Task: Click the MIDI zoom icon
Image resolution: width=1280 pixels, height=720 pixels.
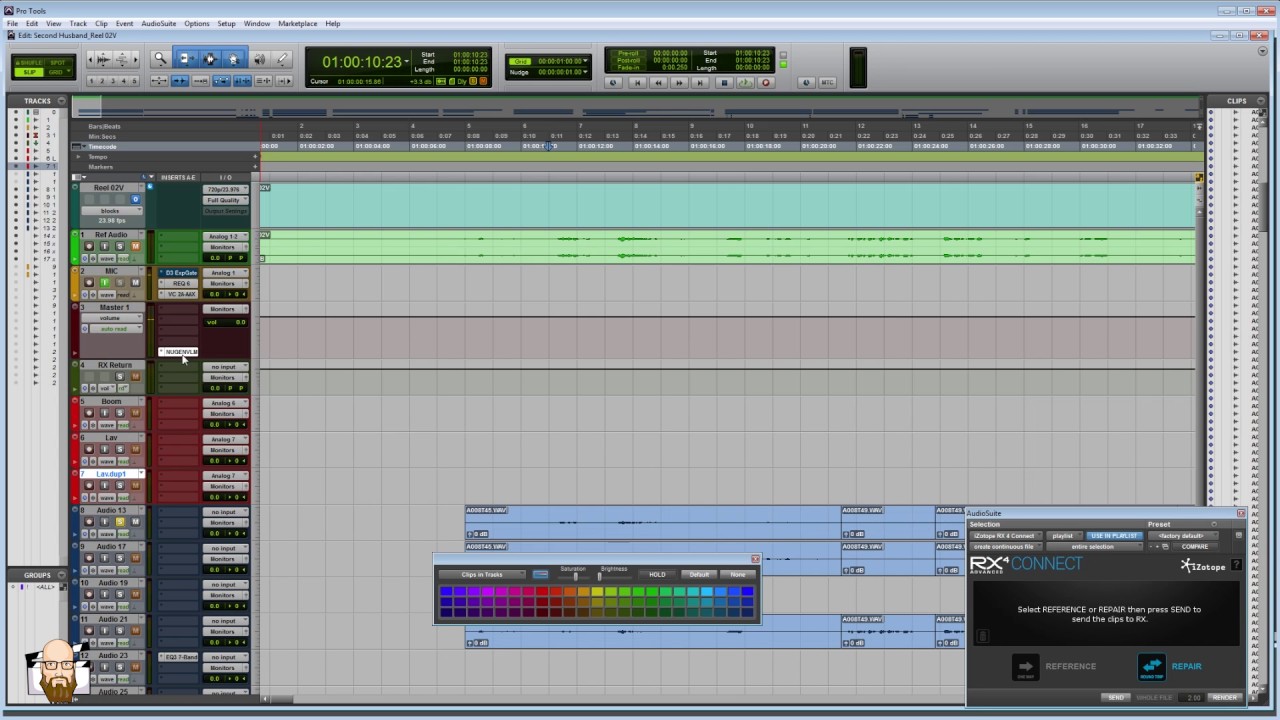Action: pos(122,59)
